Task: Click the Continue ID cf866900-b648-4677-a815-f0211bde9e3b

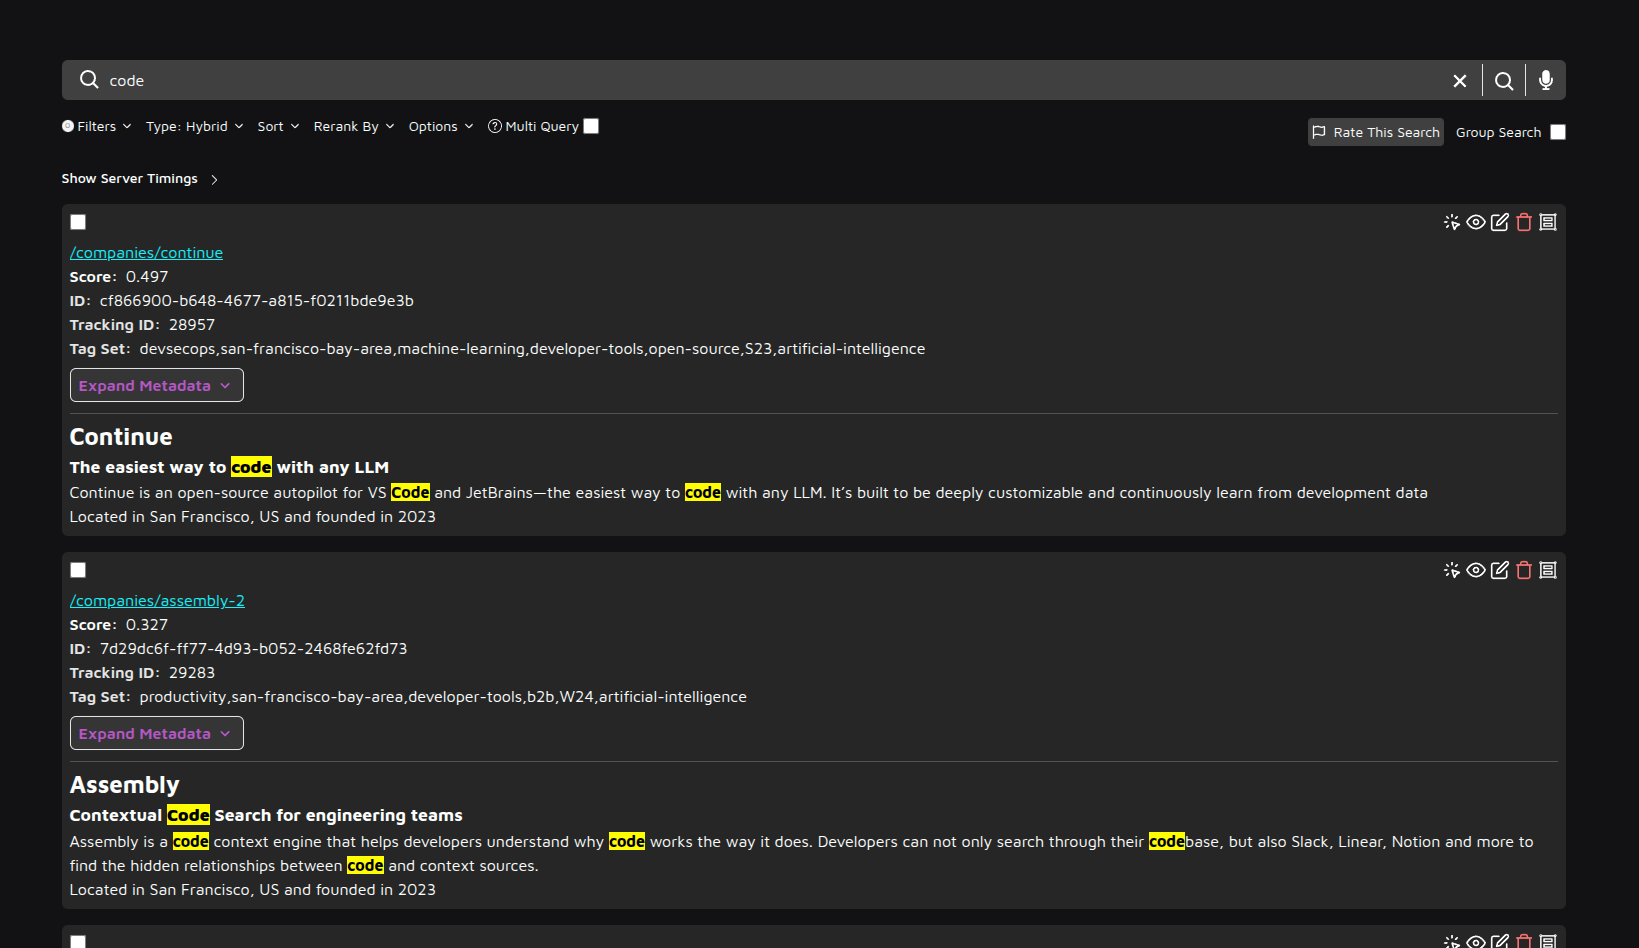Action: [x=257, y=301]
